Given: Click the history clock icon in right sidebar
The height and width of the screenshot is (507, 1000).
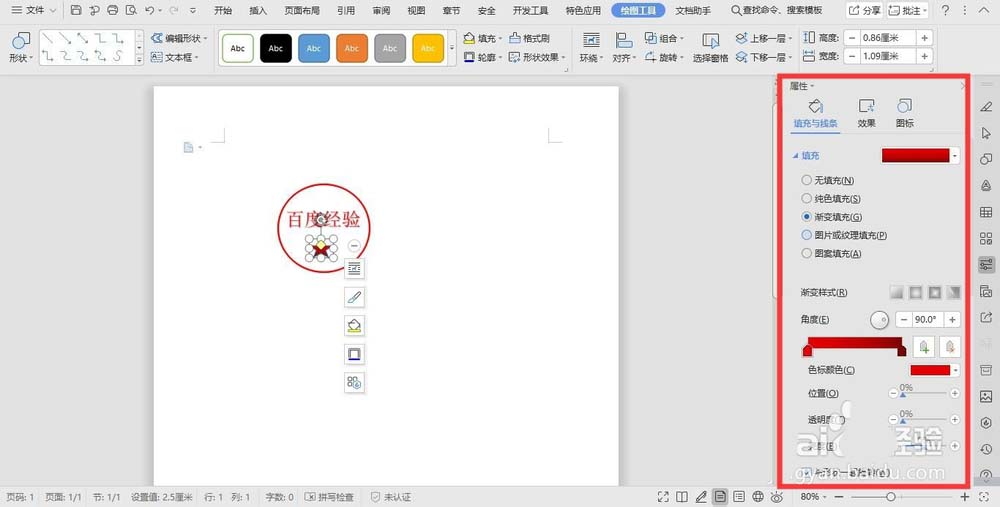Looking at the screenshot, I should pyautogui.click(x=986, y=449).
